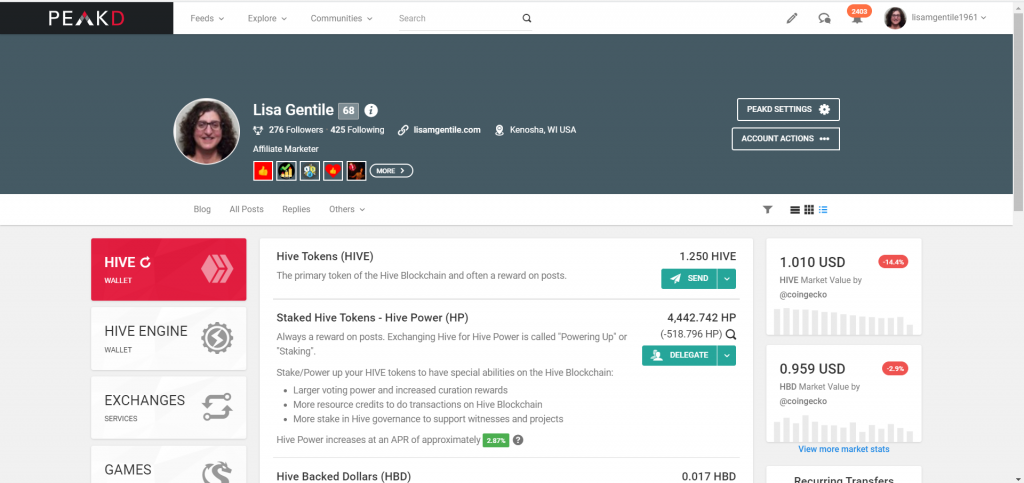Click Kenosha, WI USA location text
The height and width of the screenshot is (483, 1024).
tap(543, 130)
